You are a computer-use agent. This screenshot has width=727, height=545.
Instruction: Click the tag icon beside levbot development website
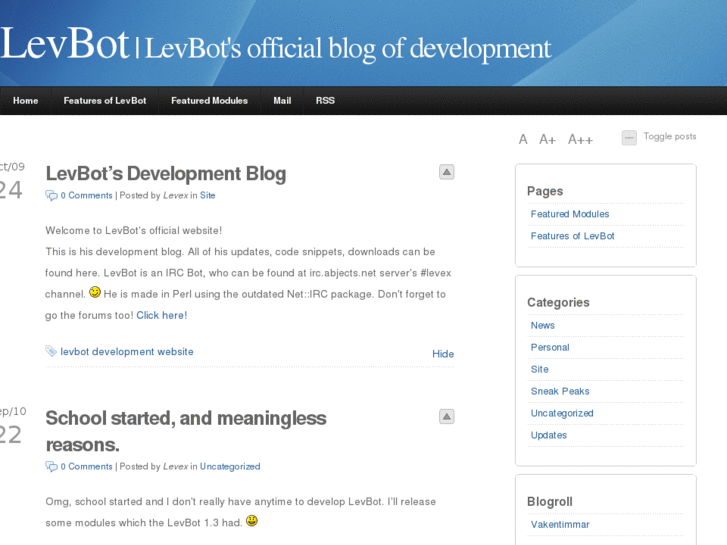[x=51, y=351]
